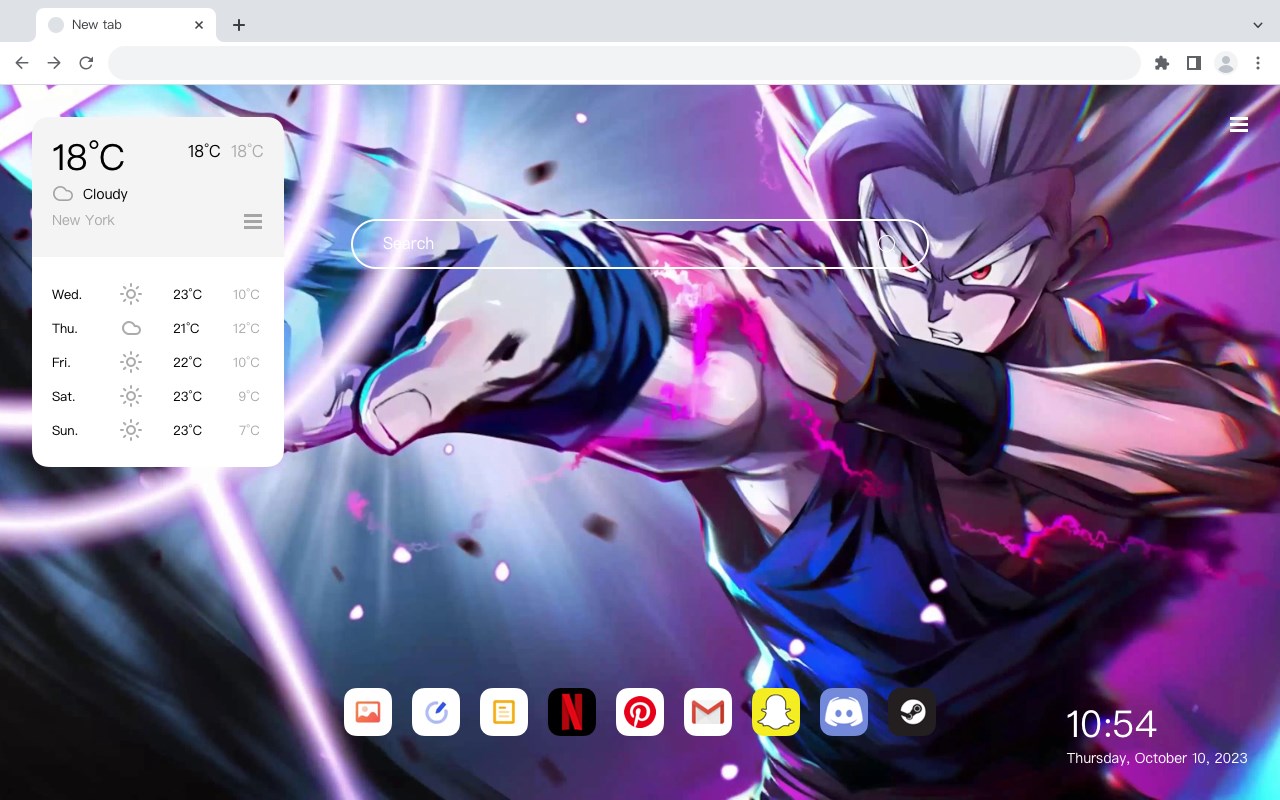Go back to previous page

point(22,63)
